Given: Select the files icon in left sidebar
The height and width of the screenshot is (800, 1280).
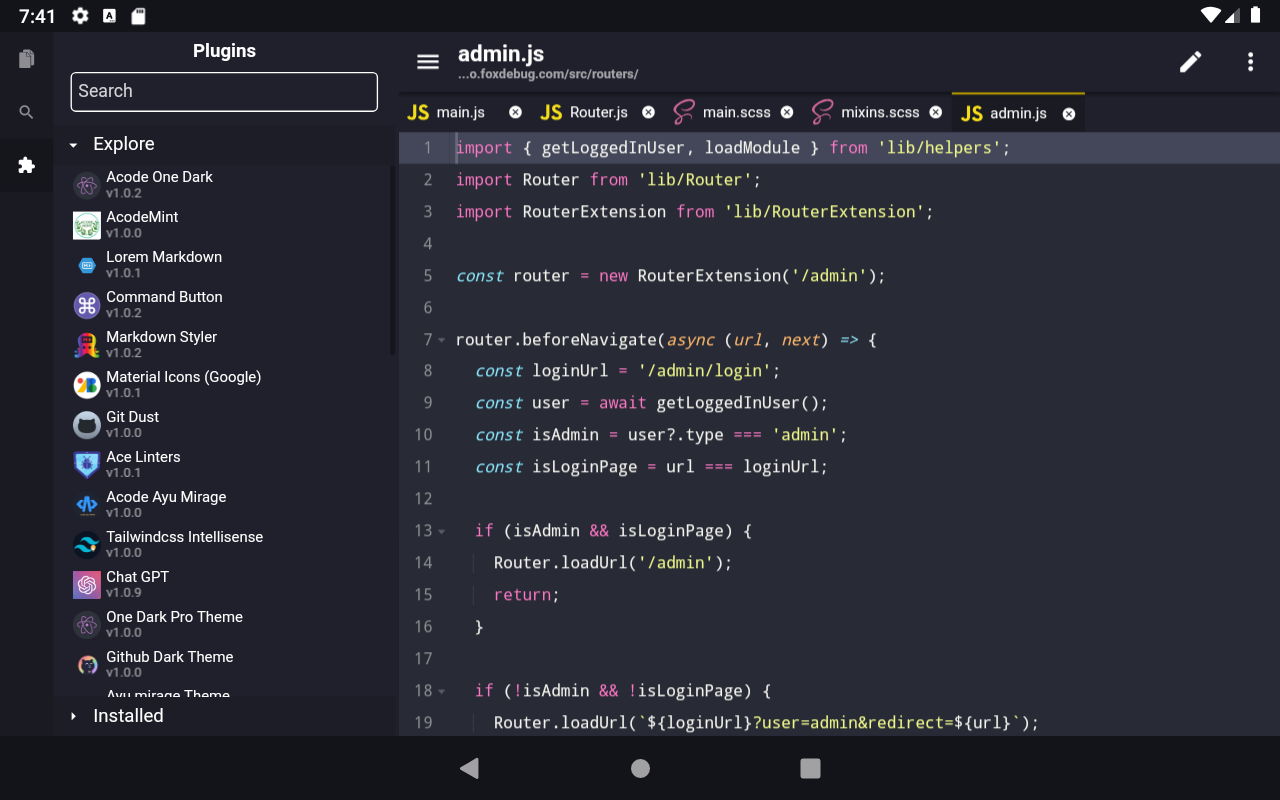Looking at the screenshot, I should tap(26, 58).
